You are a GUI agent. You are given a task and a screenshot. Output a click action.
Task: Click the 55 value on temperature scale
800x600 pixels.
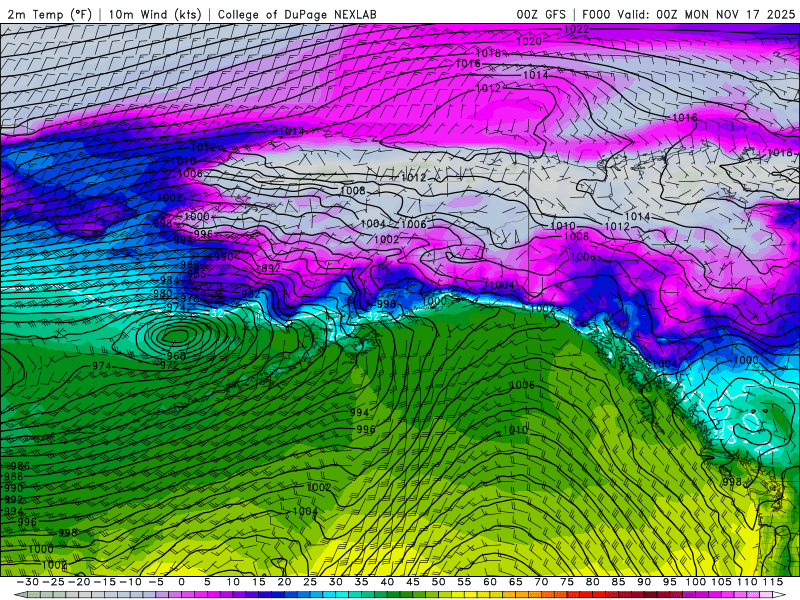pyautogui.click(x=464, y=582)
